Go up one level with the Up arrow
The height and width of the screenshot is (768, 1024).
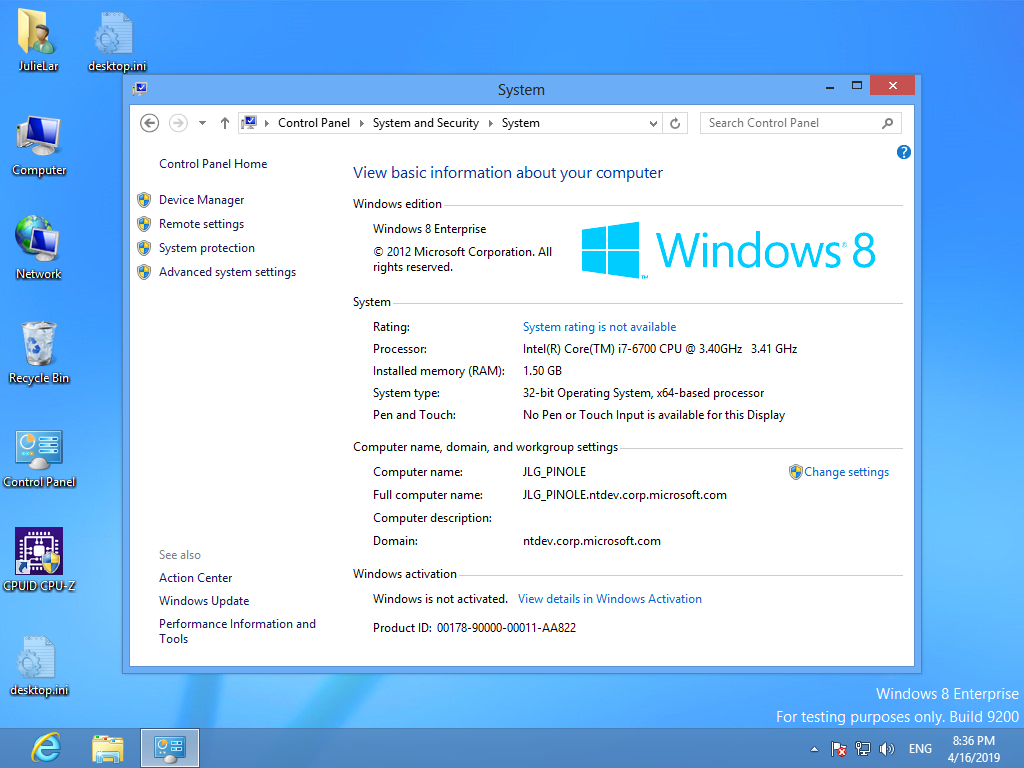pos(225,123)
